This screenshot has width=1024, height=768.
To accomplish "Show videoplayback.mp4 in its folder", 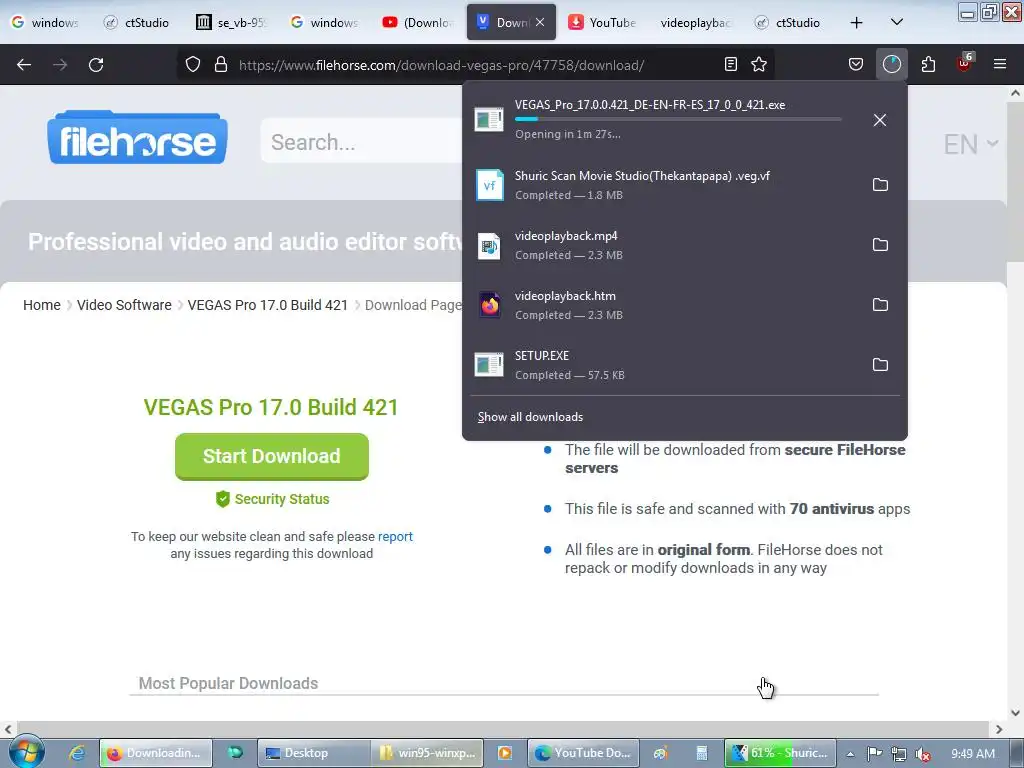I will pyautogui.click(x=880, y=245).
